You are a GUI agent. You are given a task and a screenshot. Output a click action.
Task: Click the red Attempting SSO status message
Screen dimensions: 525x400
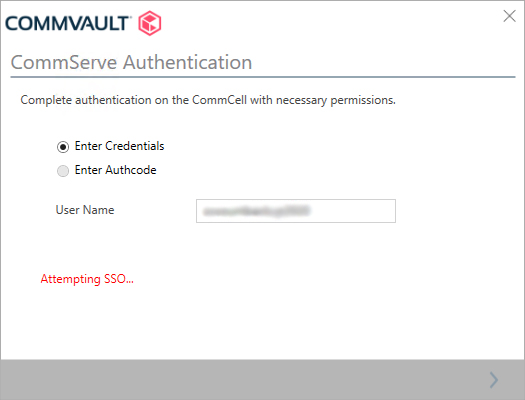tap(87, 279)
